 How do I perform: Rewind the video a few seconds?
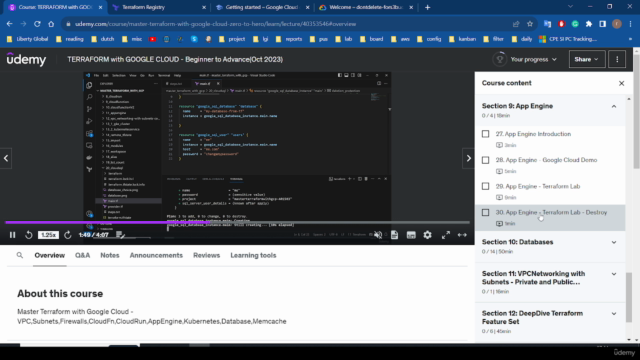click(x=29, y=235)
